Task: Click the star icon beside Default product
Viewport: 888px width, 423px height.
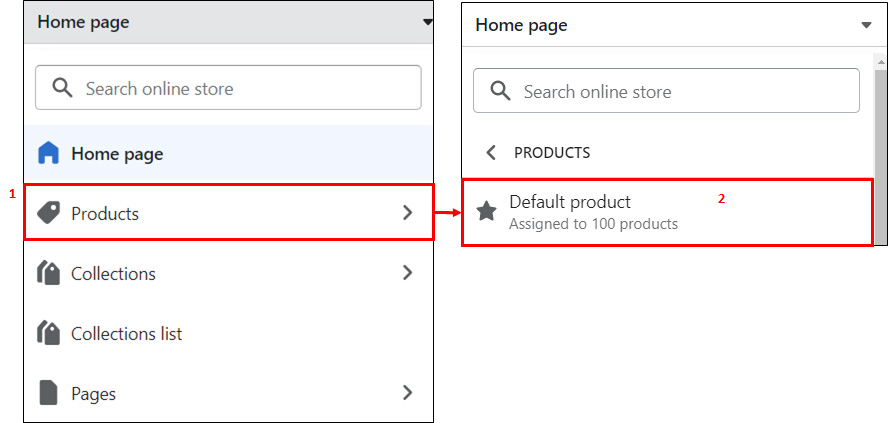Action: pos(486,212)
